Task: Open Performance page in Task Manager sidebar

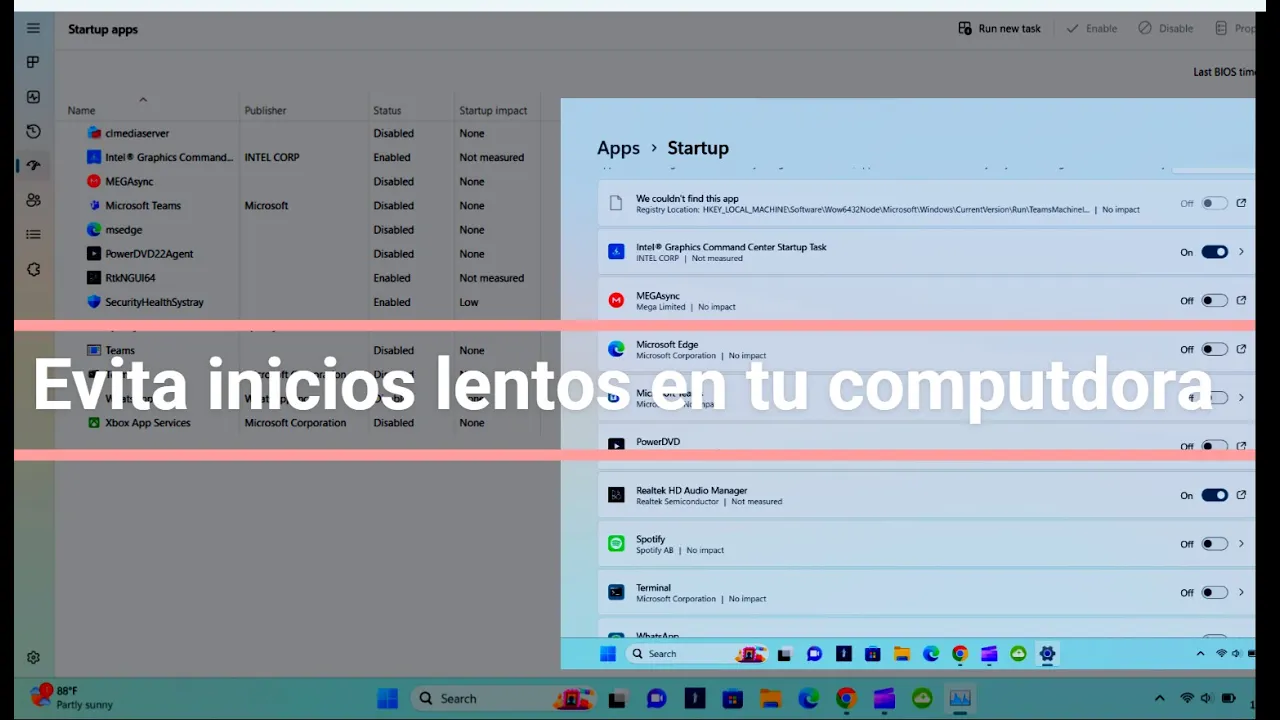Action: (x=33, y=97)
